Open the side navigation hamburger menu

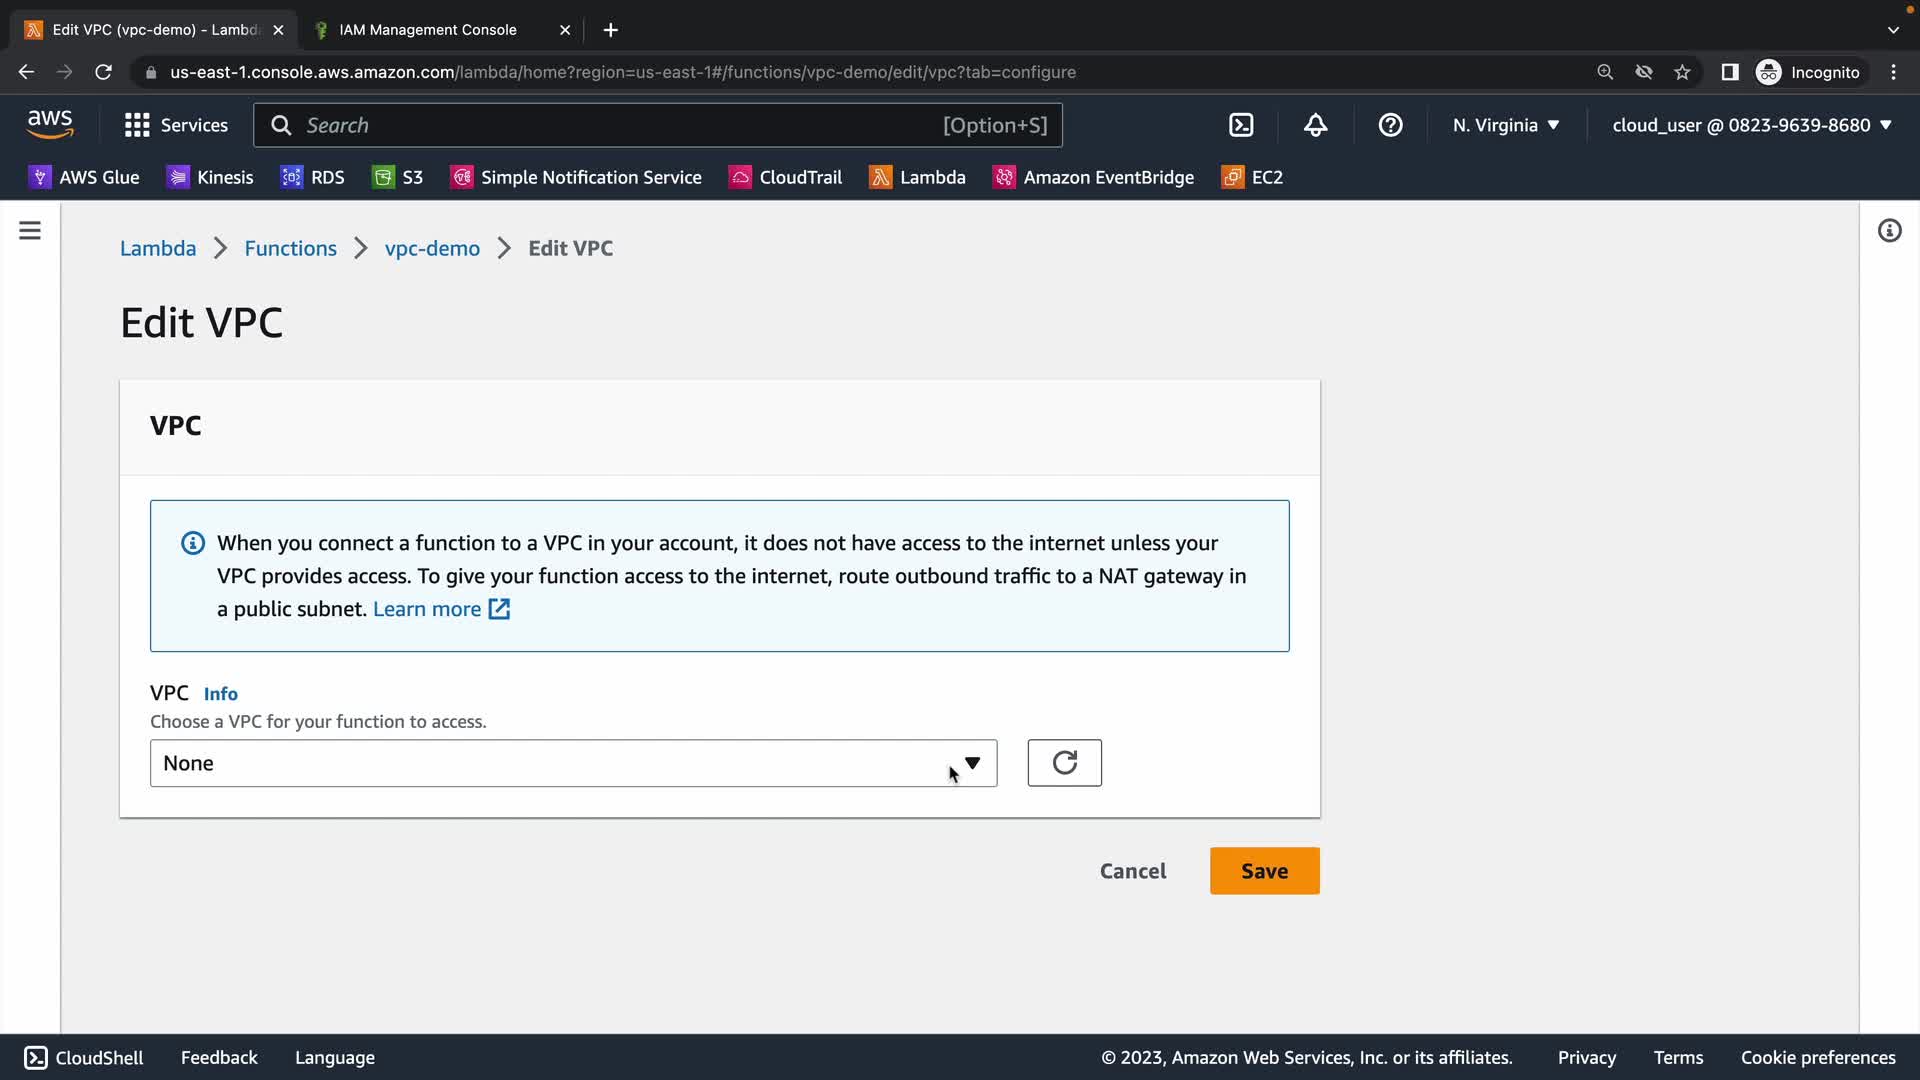pyautogui.click(x=30, y=231)
